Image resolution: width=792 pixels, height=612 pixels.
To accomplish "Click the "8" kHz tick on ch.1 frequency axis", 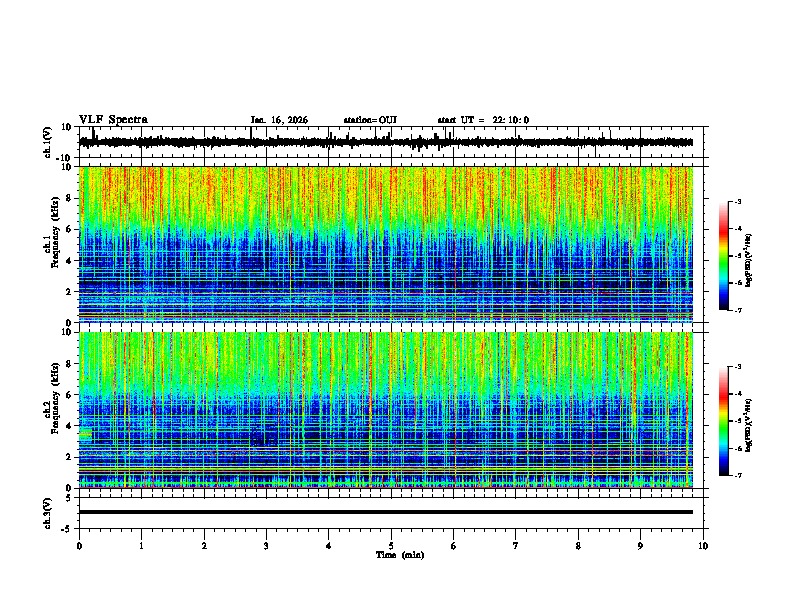I will [x=69, y=198].
